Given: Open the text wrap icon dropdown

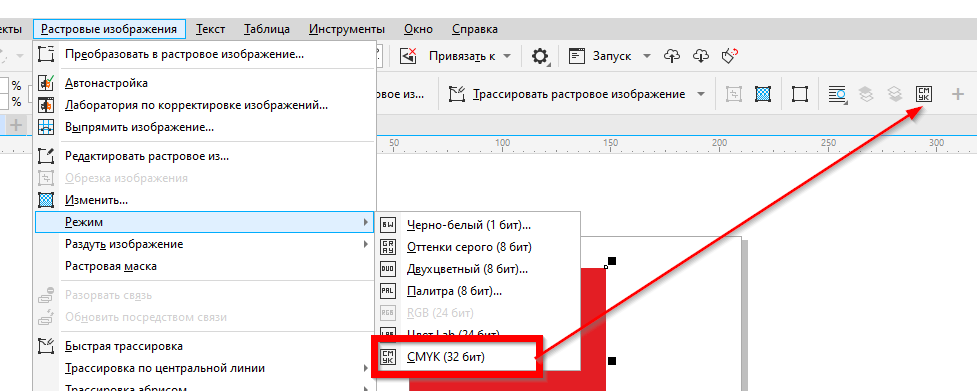Looking at the screenshot, I should [x=837, y=94].
